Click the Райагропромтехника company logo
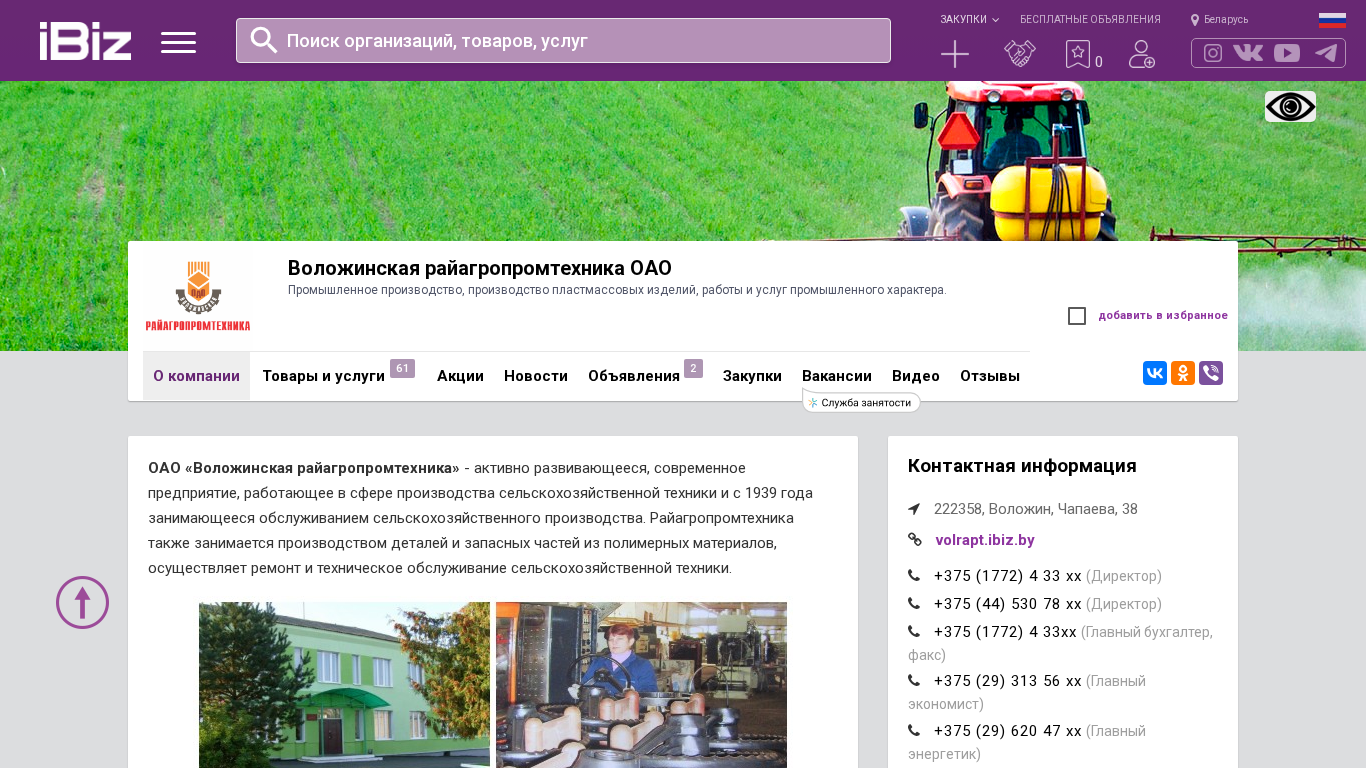This screenshot has width=1366, height=768. pos(198,296)
